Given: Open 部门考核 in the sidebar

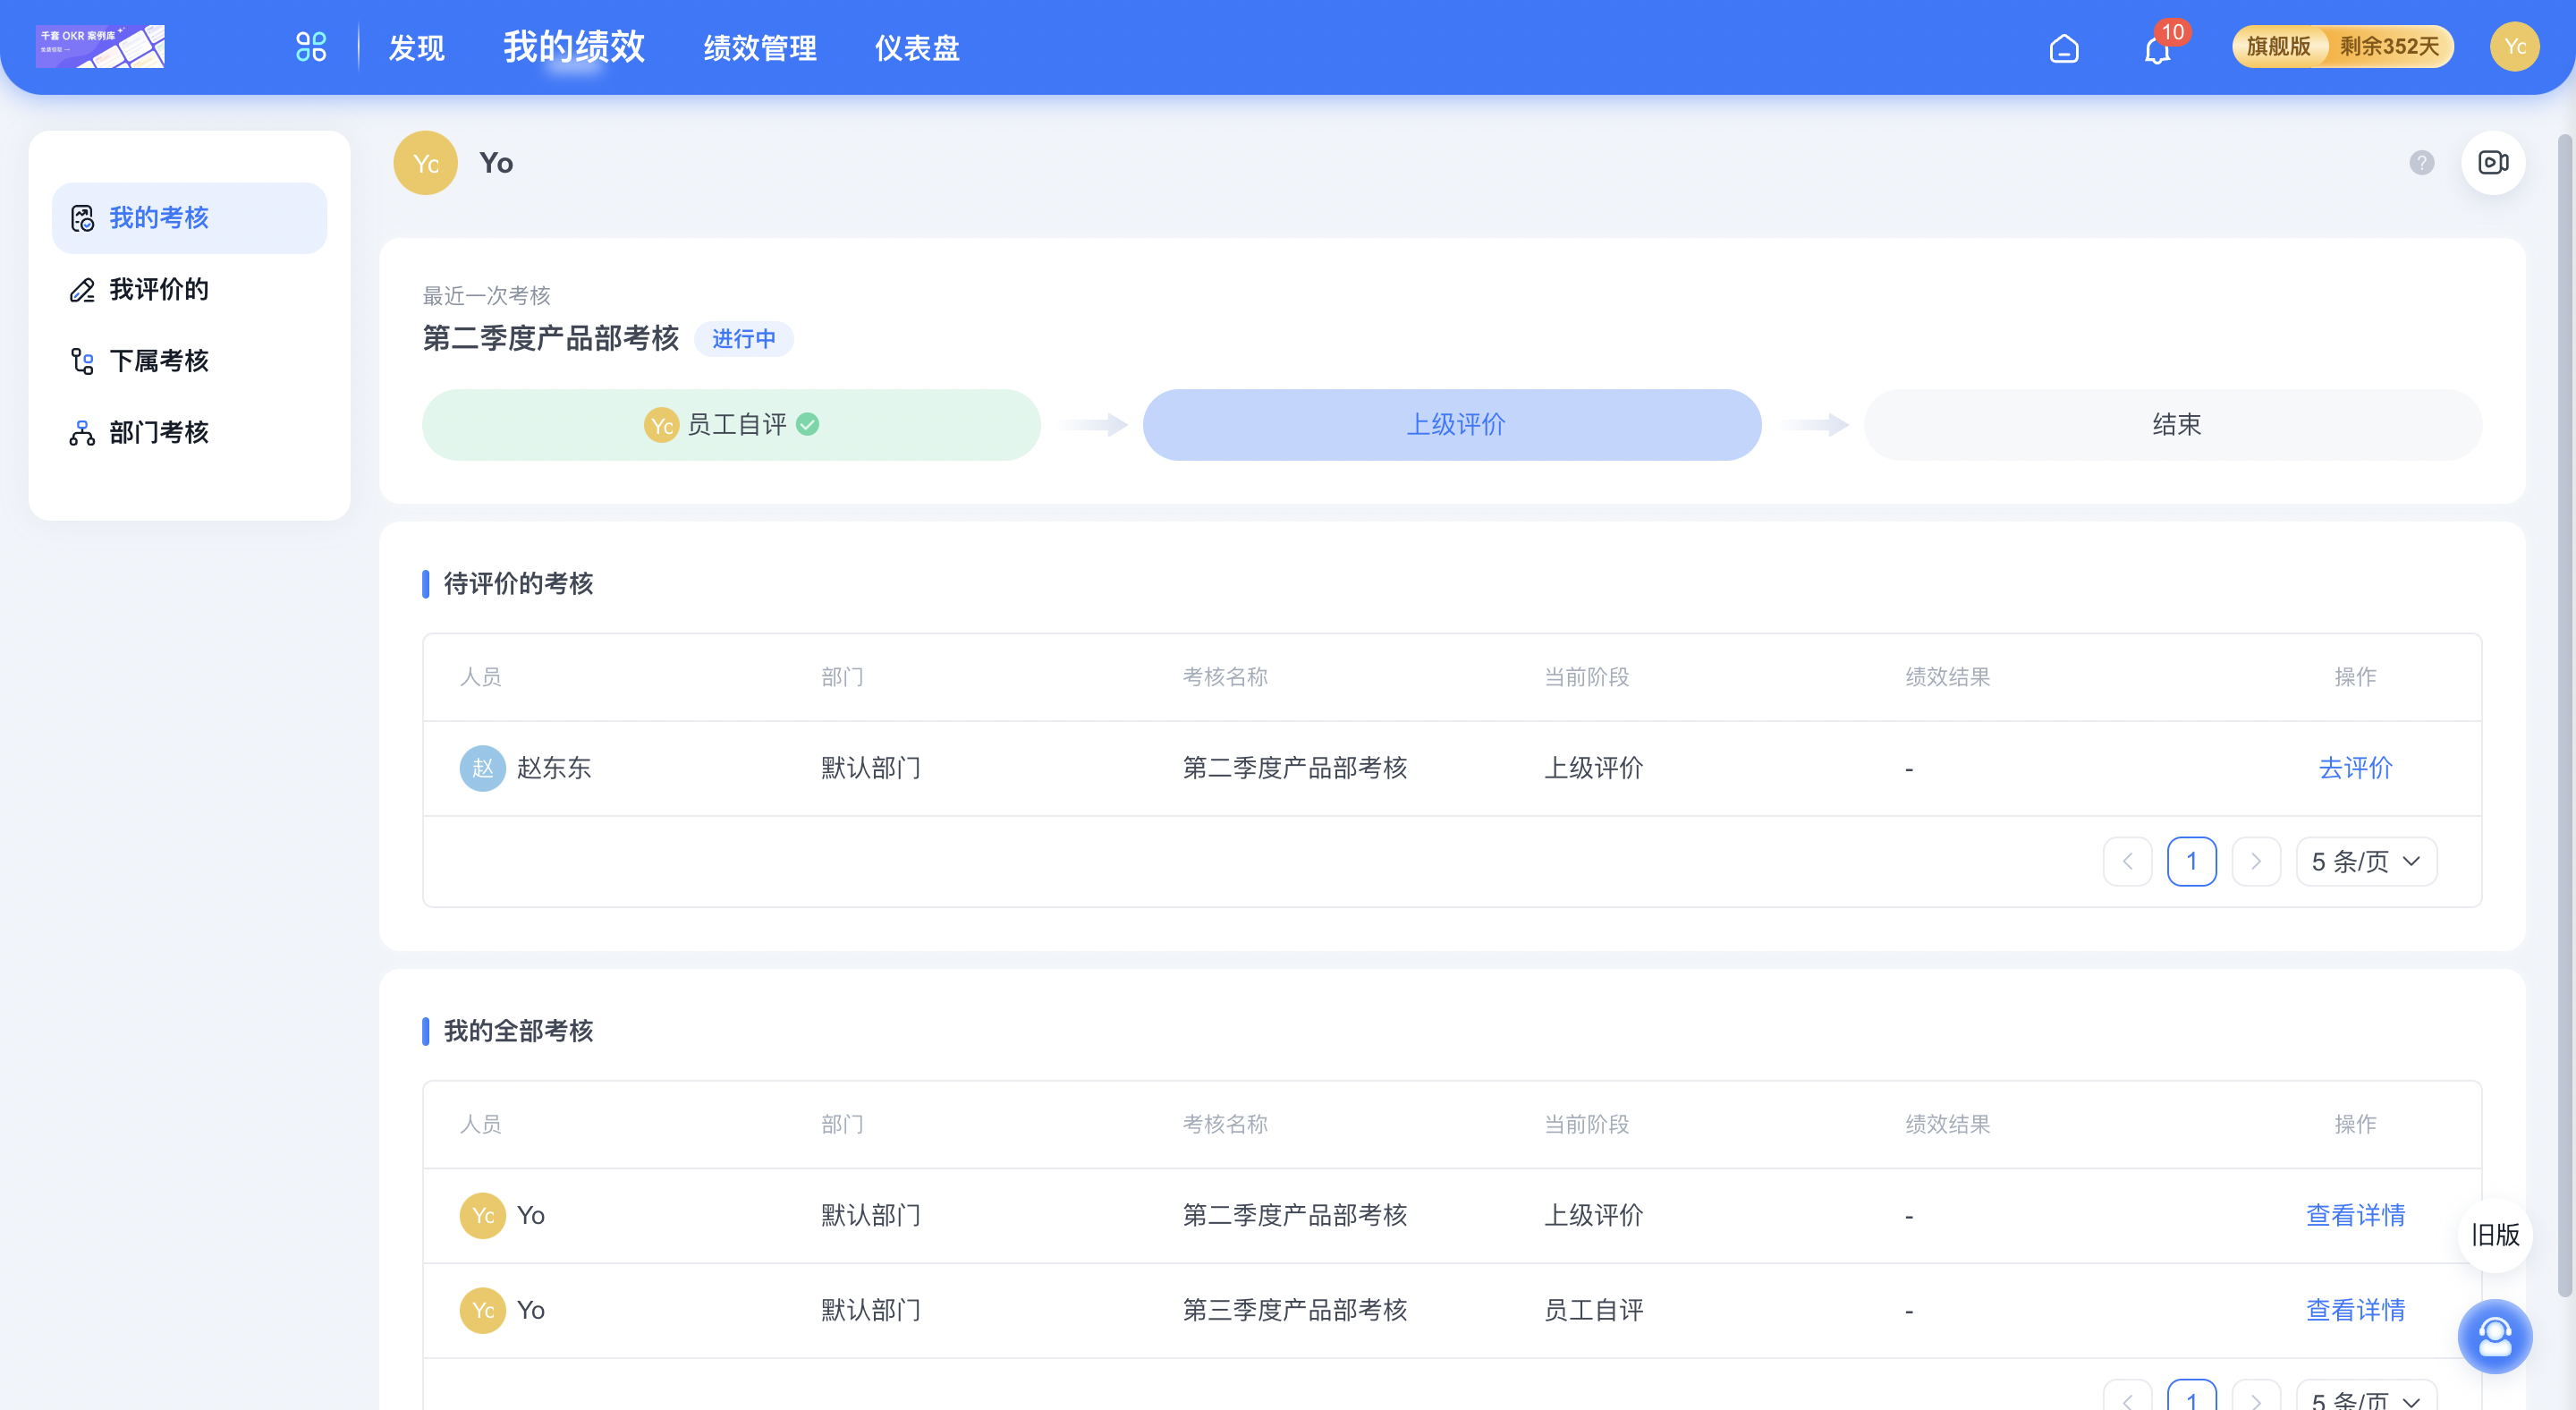Looking at the screenshot, I should 190,433.
